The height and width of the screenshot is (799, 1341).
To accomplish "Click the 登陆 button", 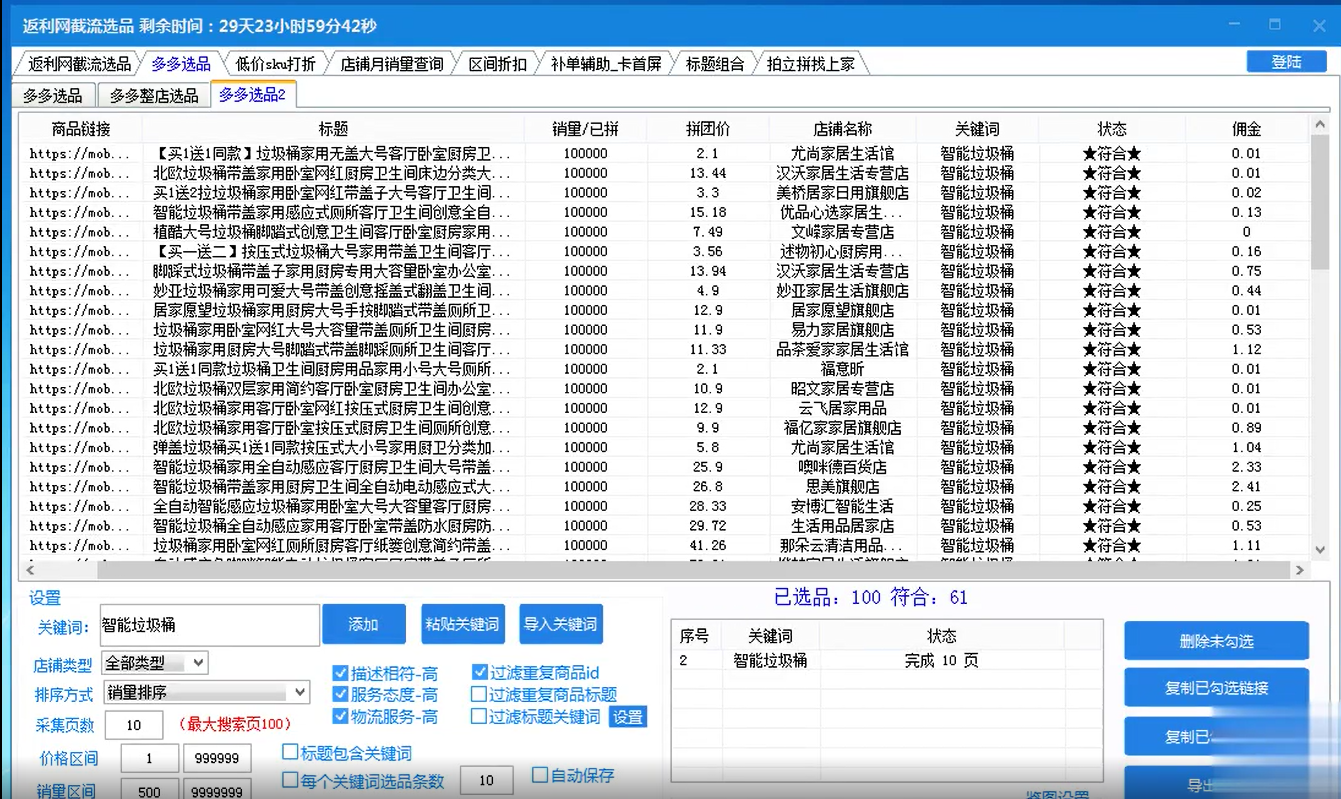I will click(1286, 62).
